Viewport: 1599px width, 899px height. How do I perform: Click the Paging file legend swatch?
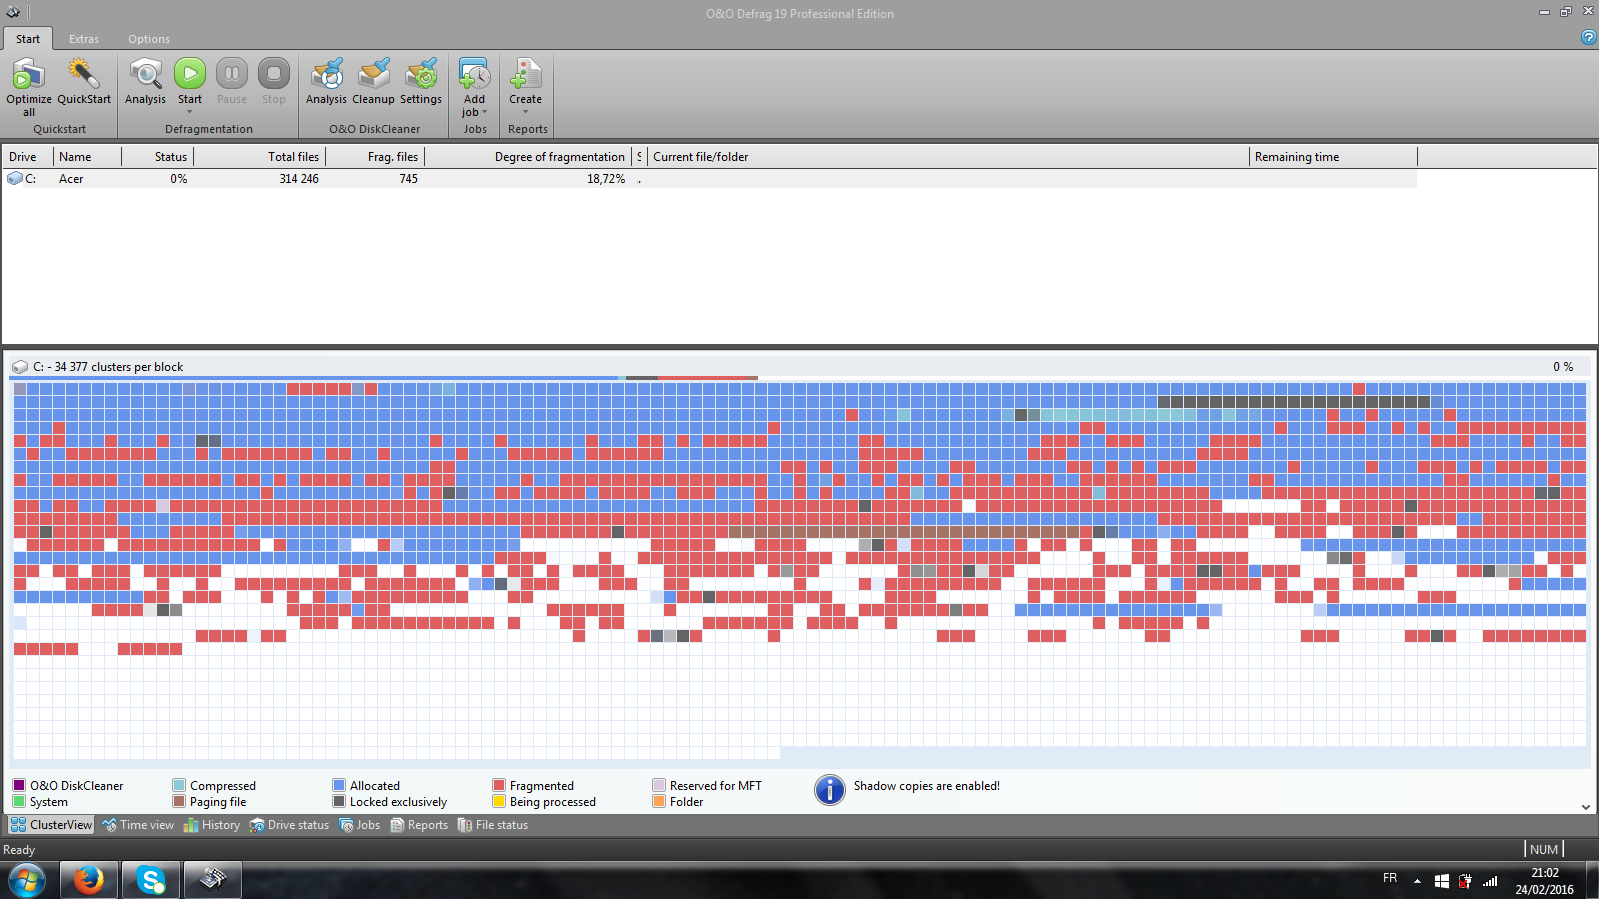point(179,801)
